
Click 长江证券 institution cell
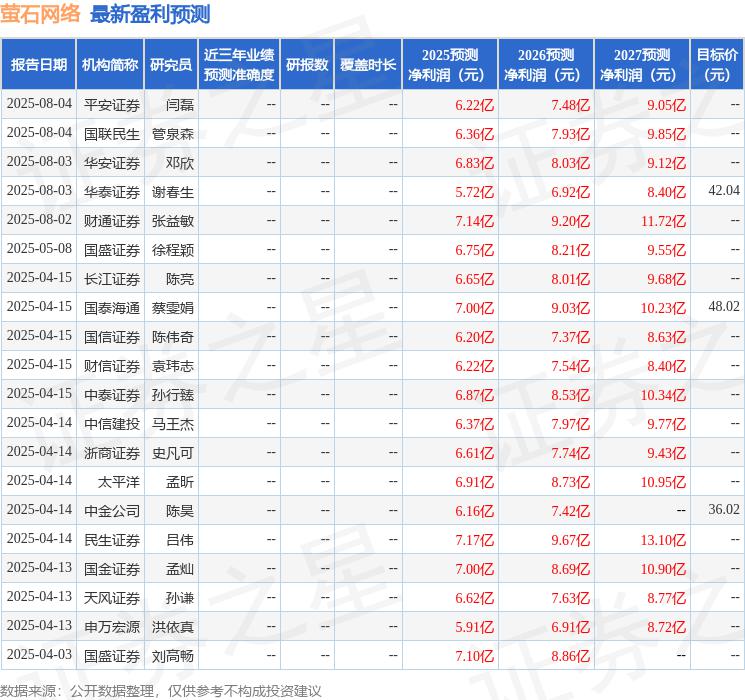point(112,278)
